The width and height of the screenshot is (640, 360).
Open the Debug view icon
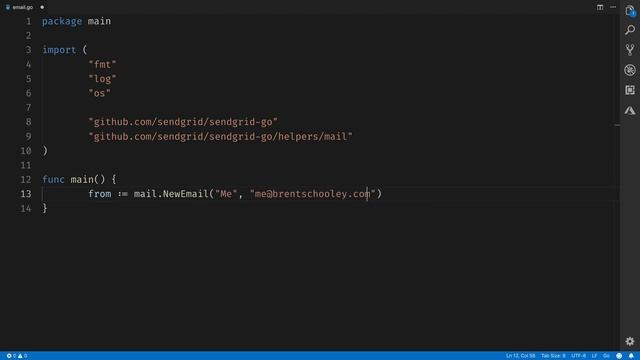click(630, 70)
